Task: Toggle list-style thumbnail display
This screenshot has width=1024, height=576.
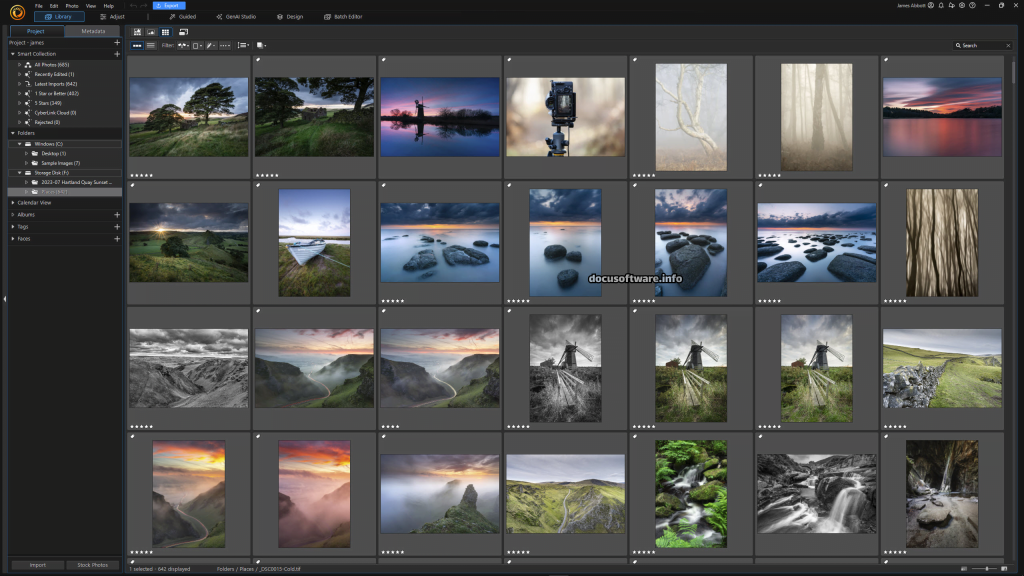Action: point(151,45)
